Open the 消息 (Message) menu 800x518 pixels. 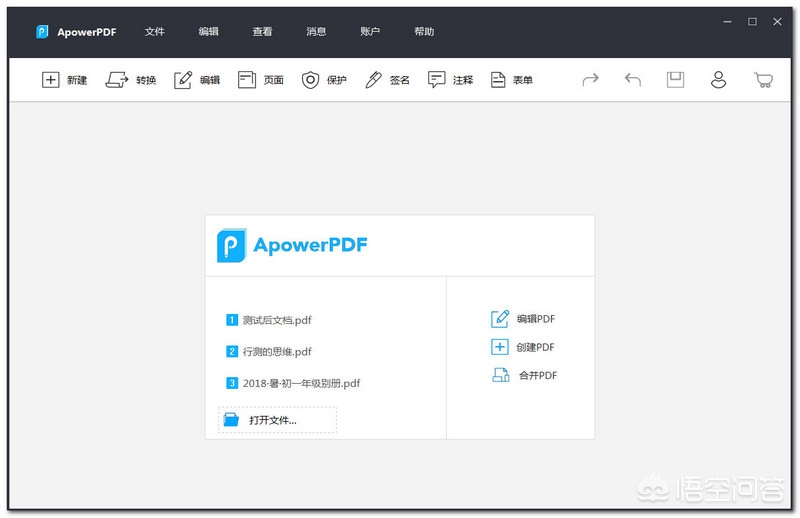click(316, 32)
